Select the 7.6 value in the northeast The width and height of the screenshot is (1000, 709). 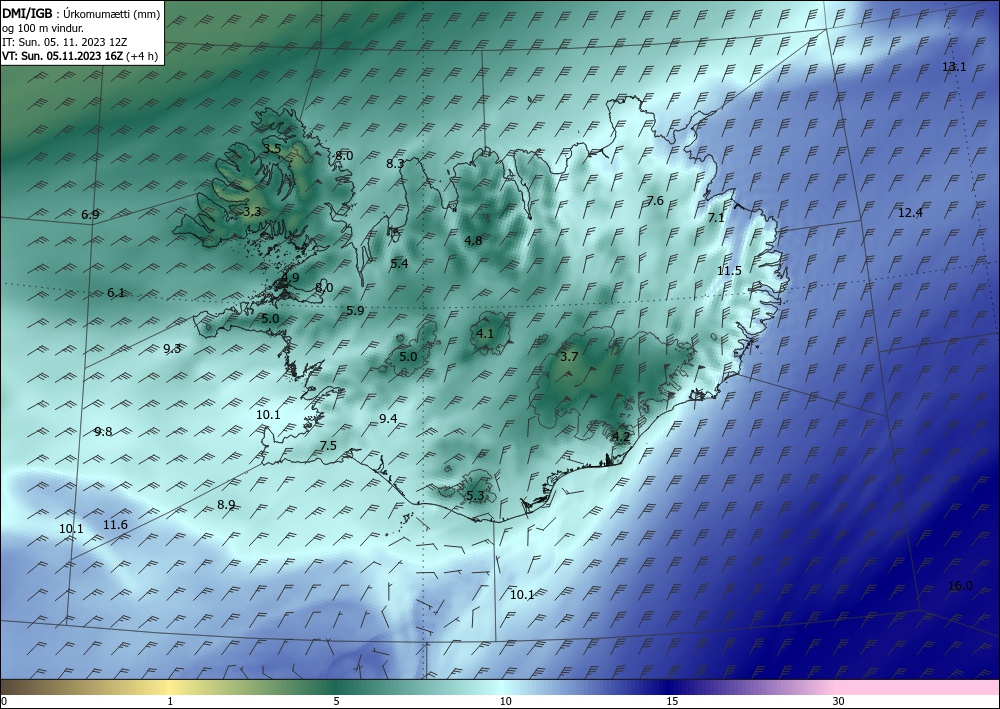click(655, 201)
